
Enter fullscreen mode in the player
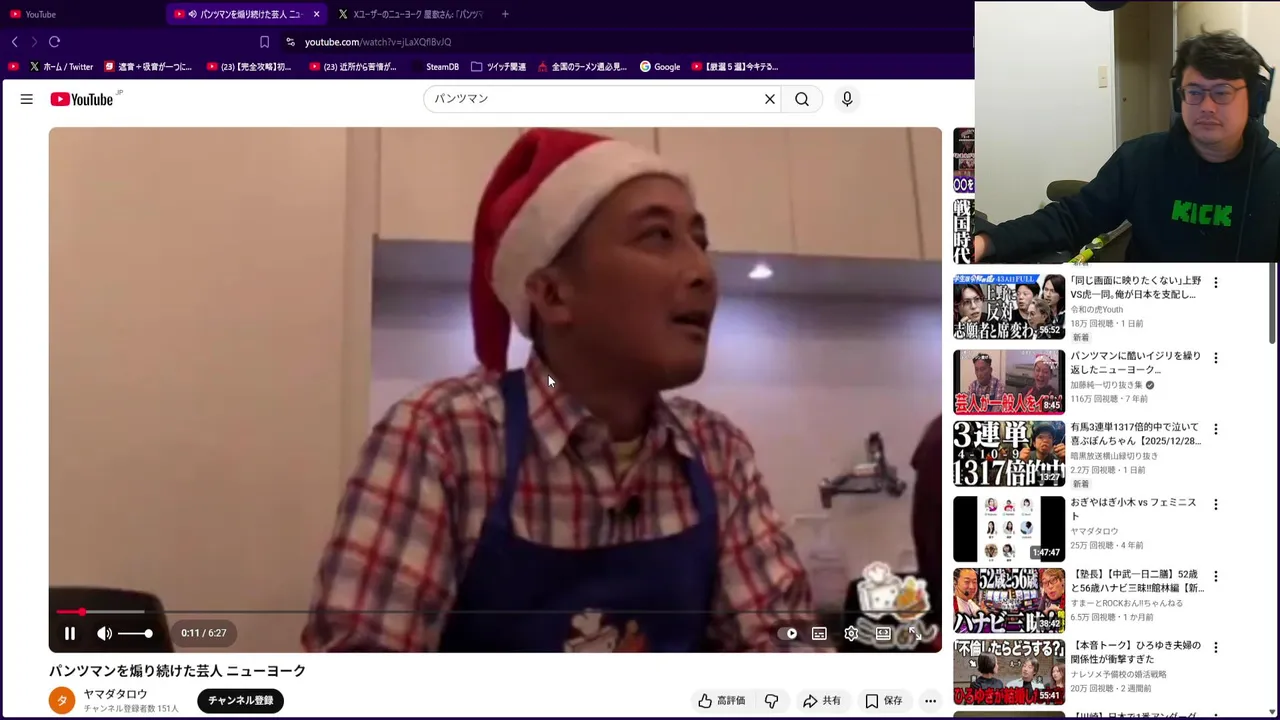click(x=915, y=633)
